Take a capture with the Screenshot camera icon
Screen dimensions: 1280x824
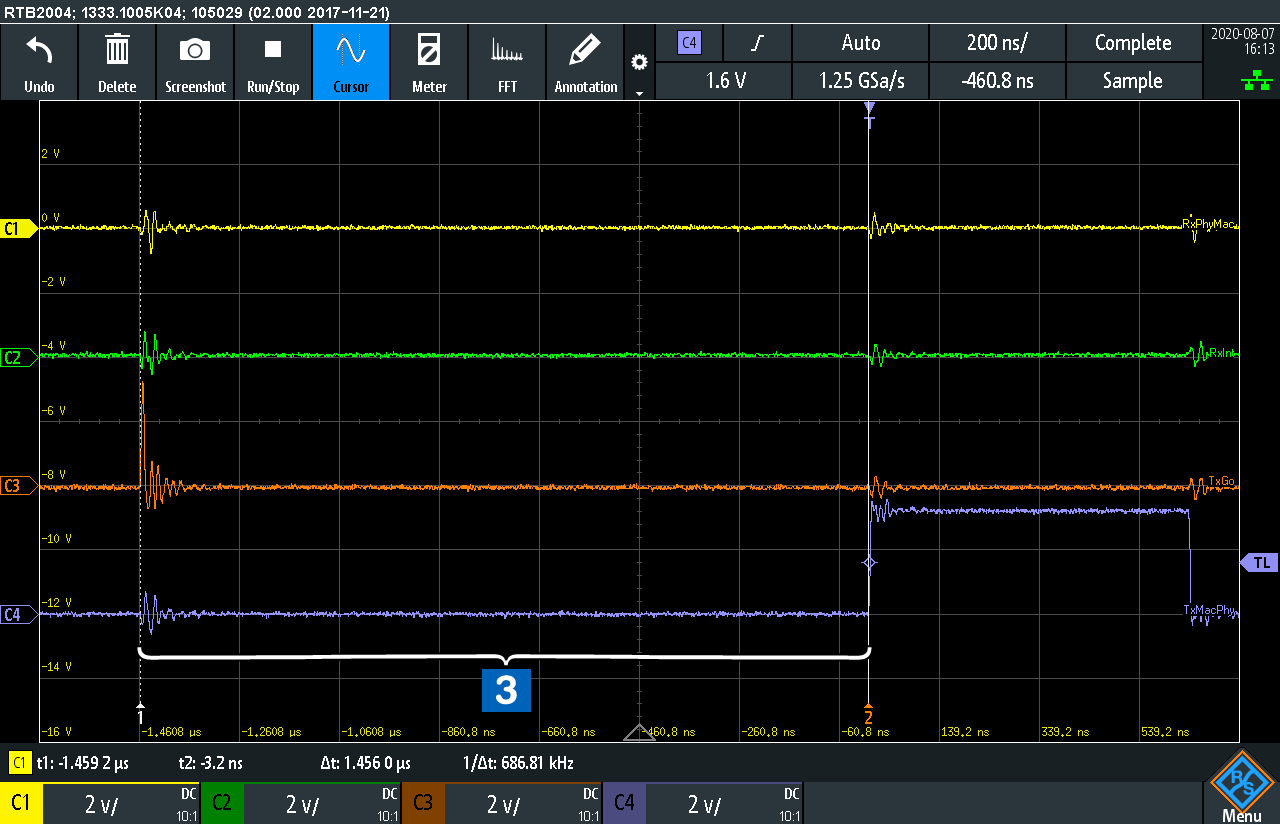click(x=195, y=50)
